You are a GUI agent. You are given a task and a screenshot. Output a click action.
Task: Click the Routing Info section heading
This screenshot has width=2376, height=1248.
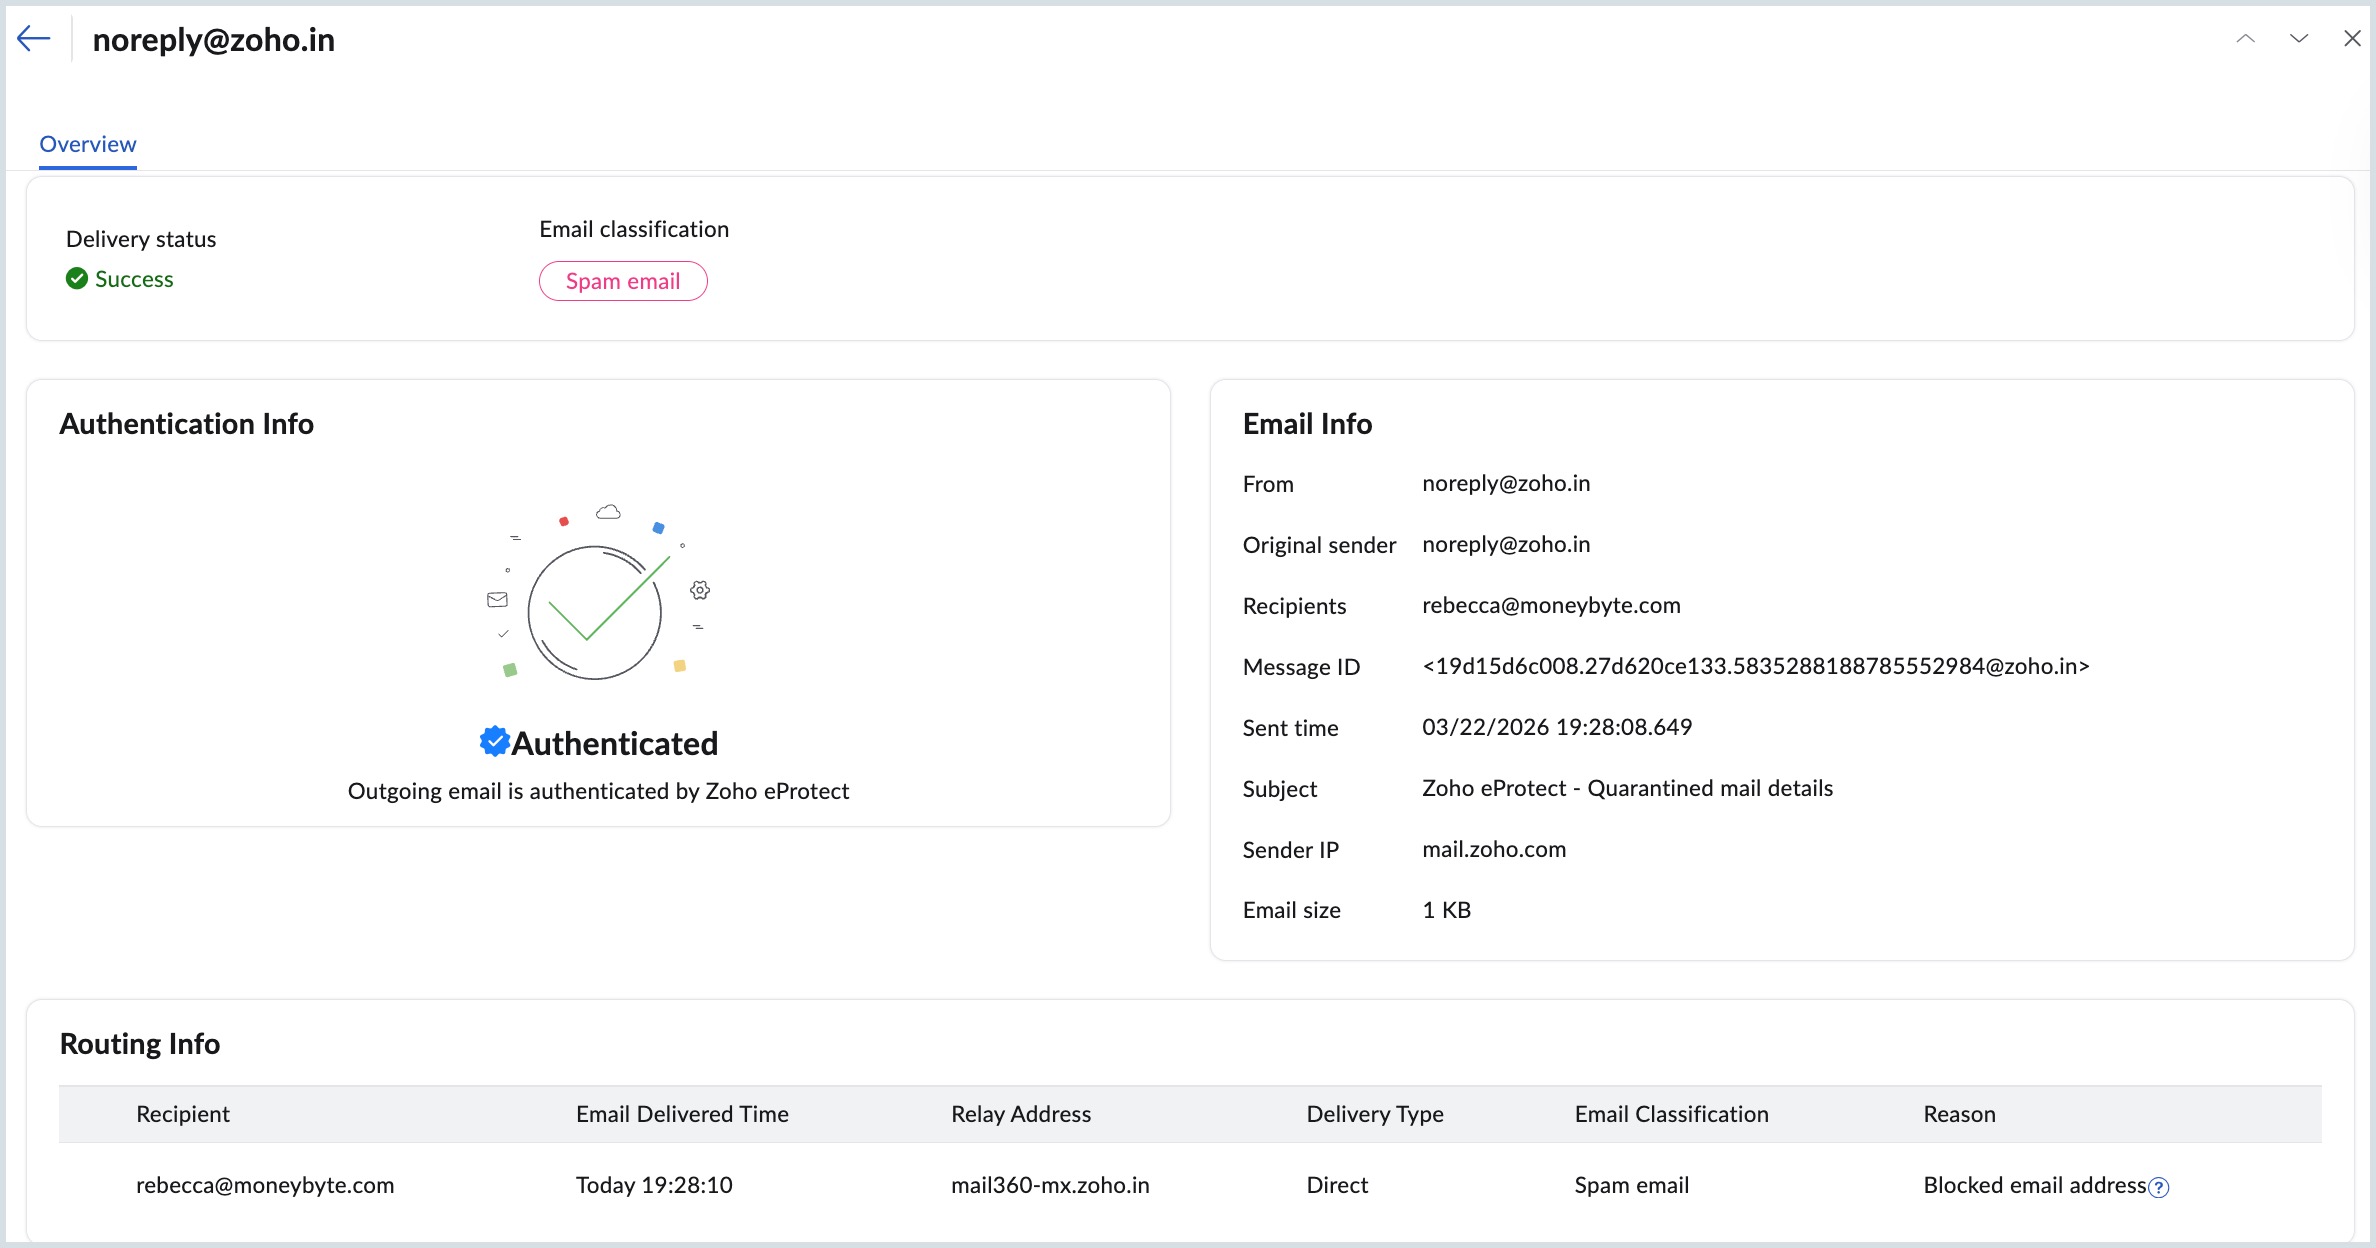(x=140, y=1044)
